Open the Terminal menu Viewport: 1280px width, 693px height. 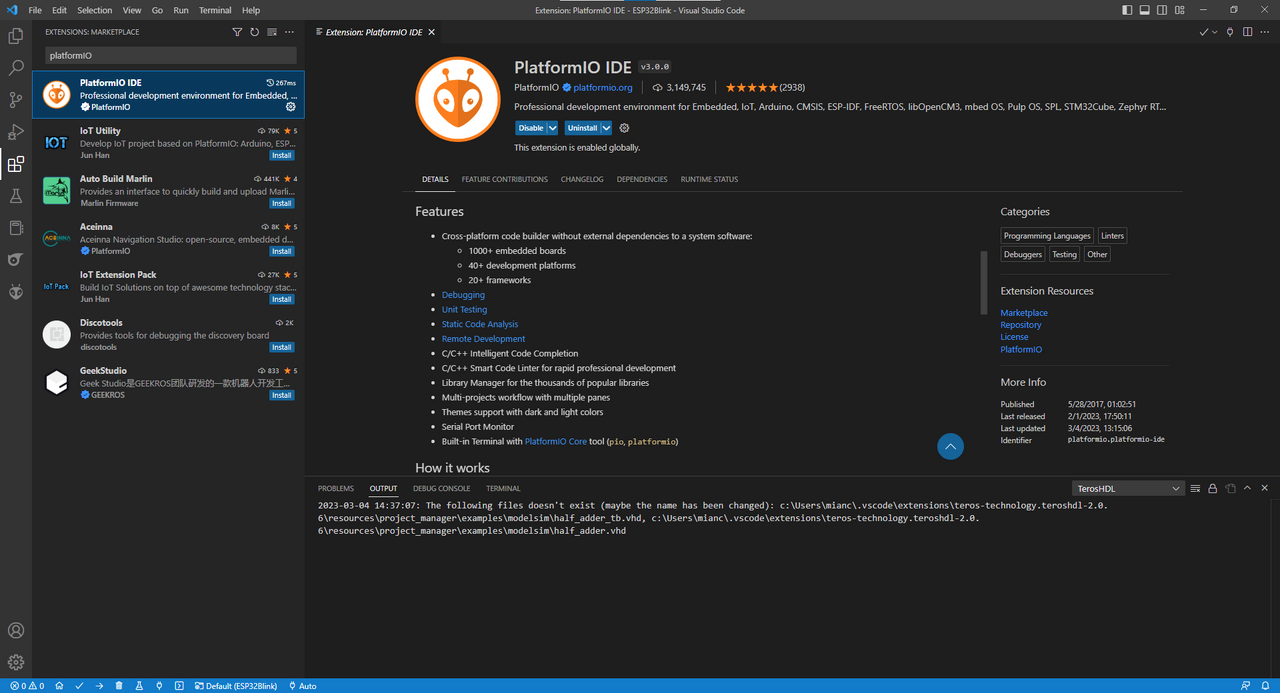click(215, 10)
